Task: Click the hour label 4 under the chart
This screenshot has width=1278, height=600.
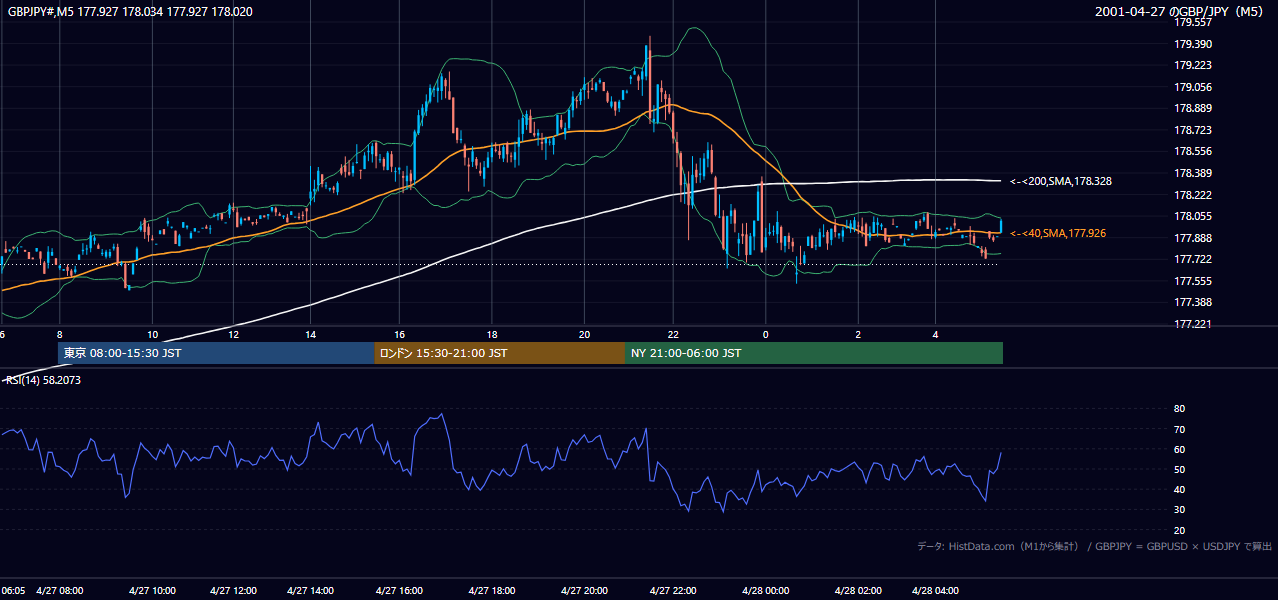Action: click(x=935, y=335)
